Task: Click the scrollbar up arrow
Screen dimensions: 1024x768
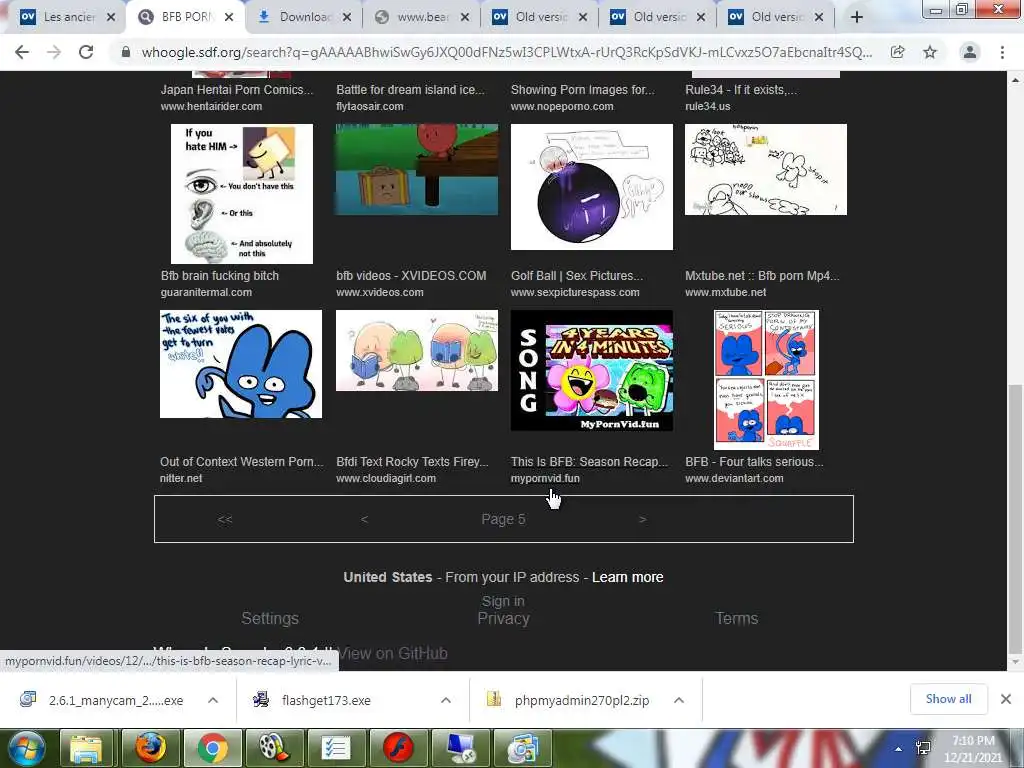Action: tap(1015, 80)
